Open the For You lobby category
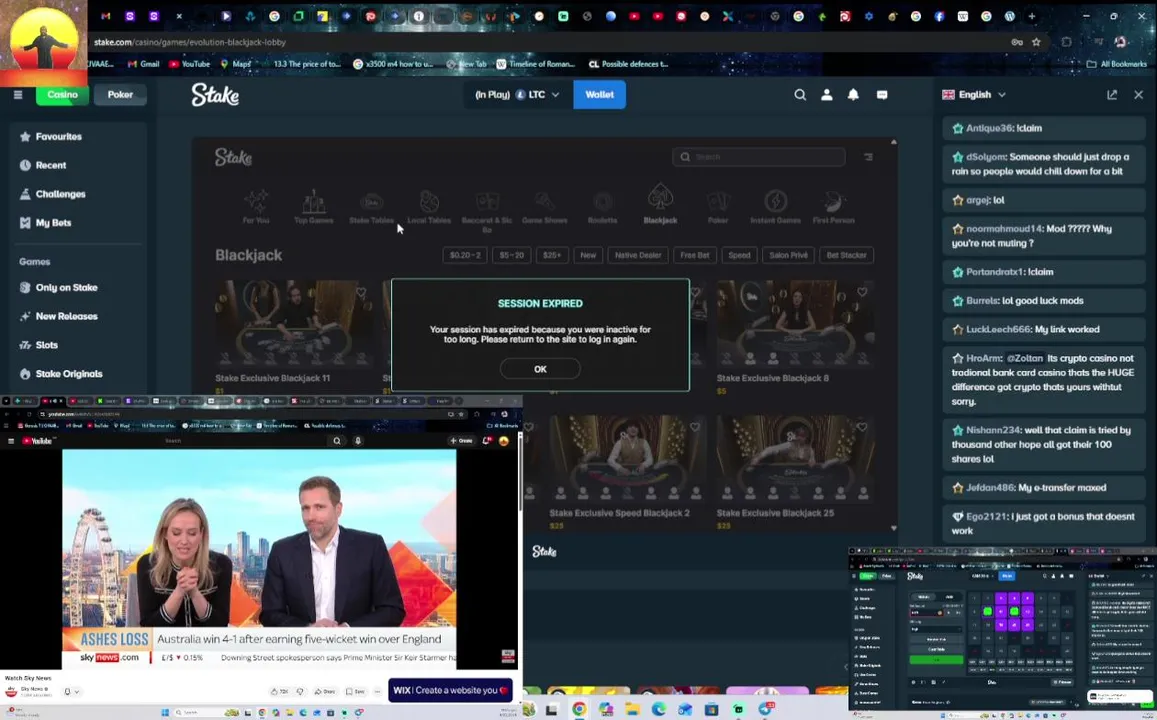This screenshot has width=1157, height=720. [x=256, y=206]
